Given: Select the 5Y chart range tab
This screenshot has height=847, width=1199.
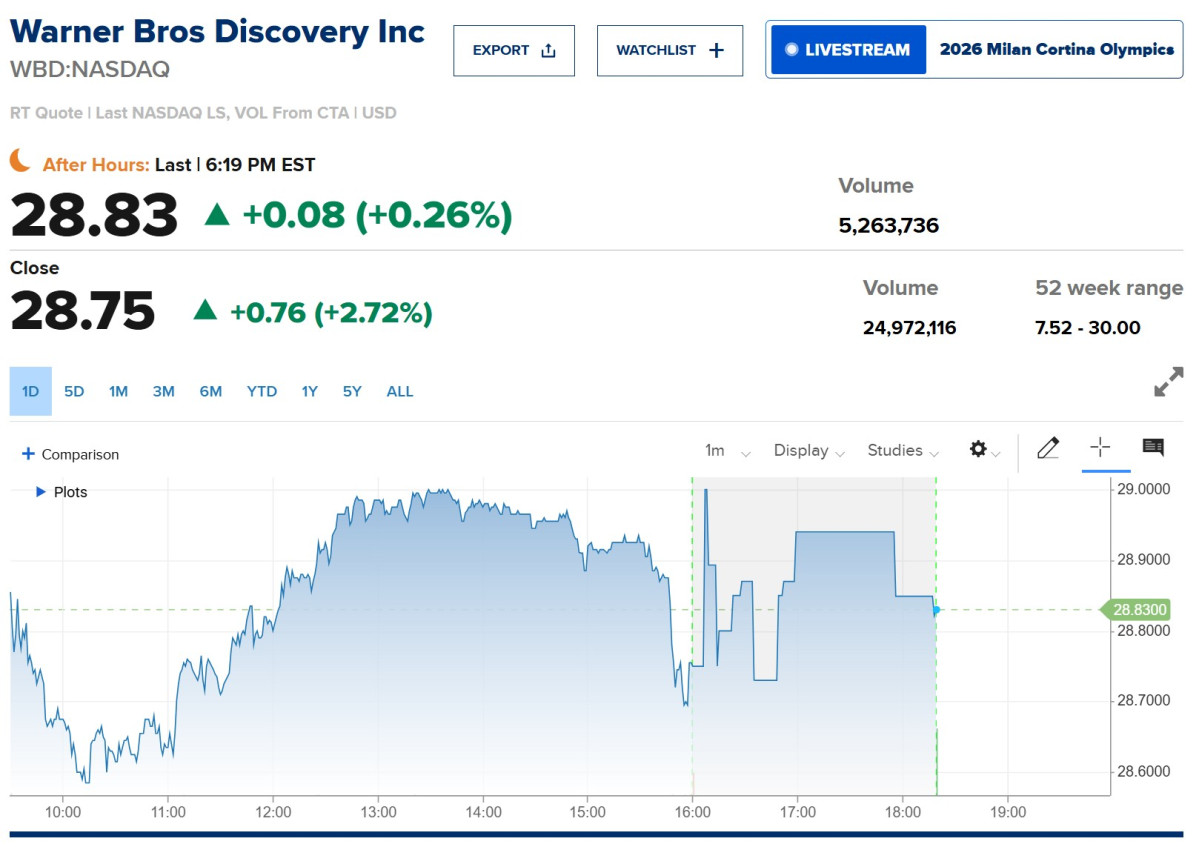Looking at the screenshot, I should pyautogui.click(x=352, y=391).
